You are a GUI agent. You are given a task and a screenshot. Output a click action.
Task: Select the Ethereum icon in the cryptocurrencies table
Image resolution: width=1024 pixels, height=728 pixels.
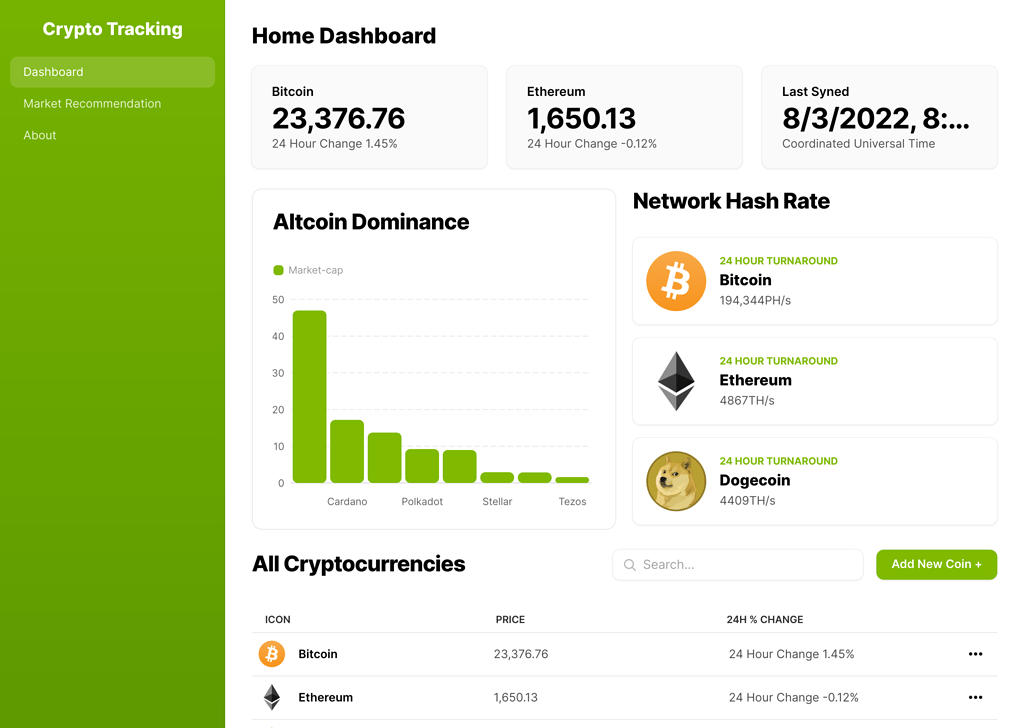[271, 697]
